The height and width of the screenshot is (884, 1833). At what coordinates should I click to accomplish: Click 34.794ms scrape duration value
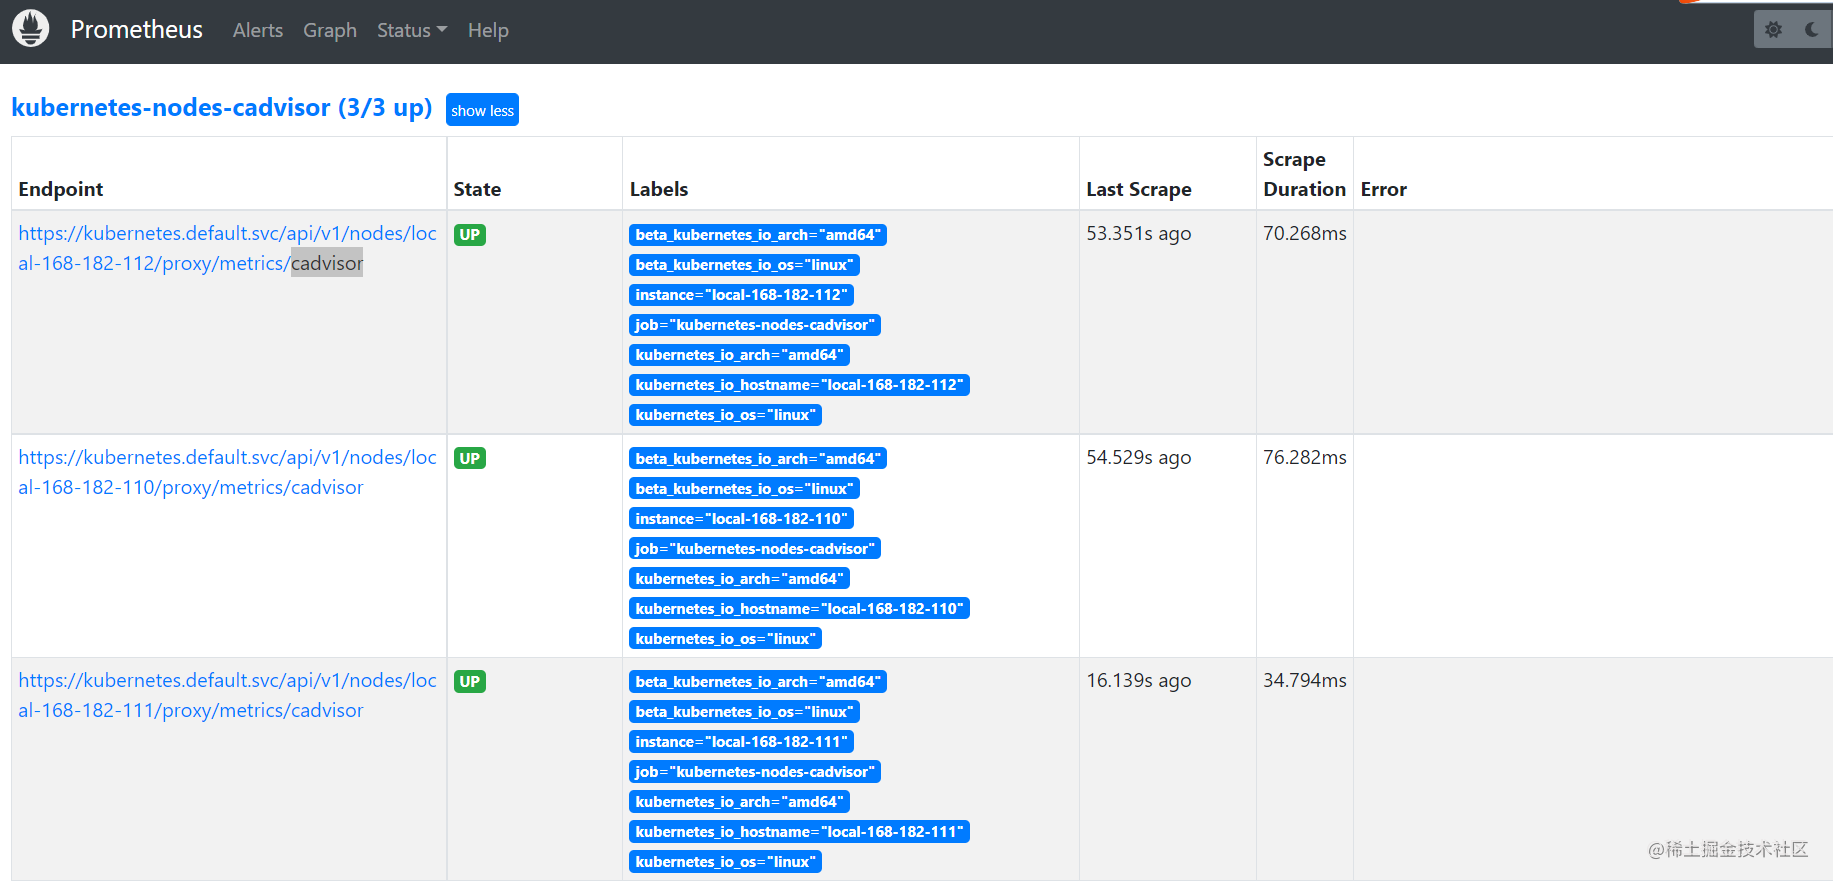click(1305, 680)
